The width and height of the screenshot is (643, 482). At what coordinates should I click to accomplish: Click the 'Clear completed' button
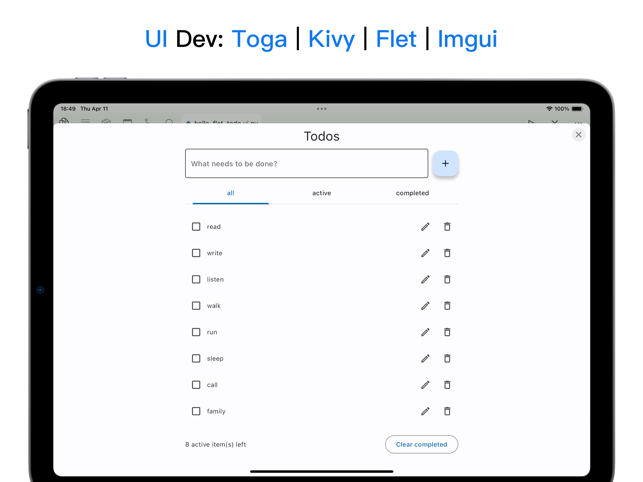pyautogui.click(x=422, y=444)
